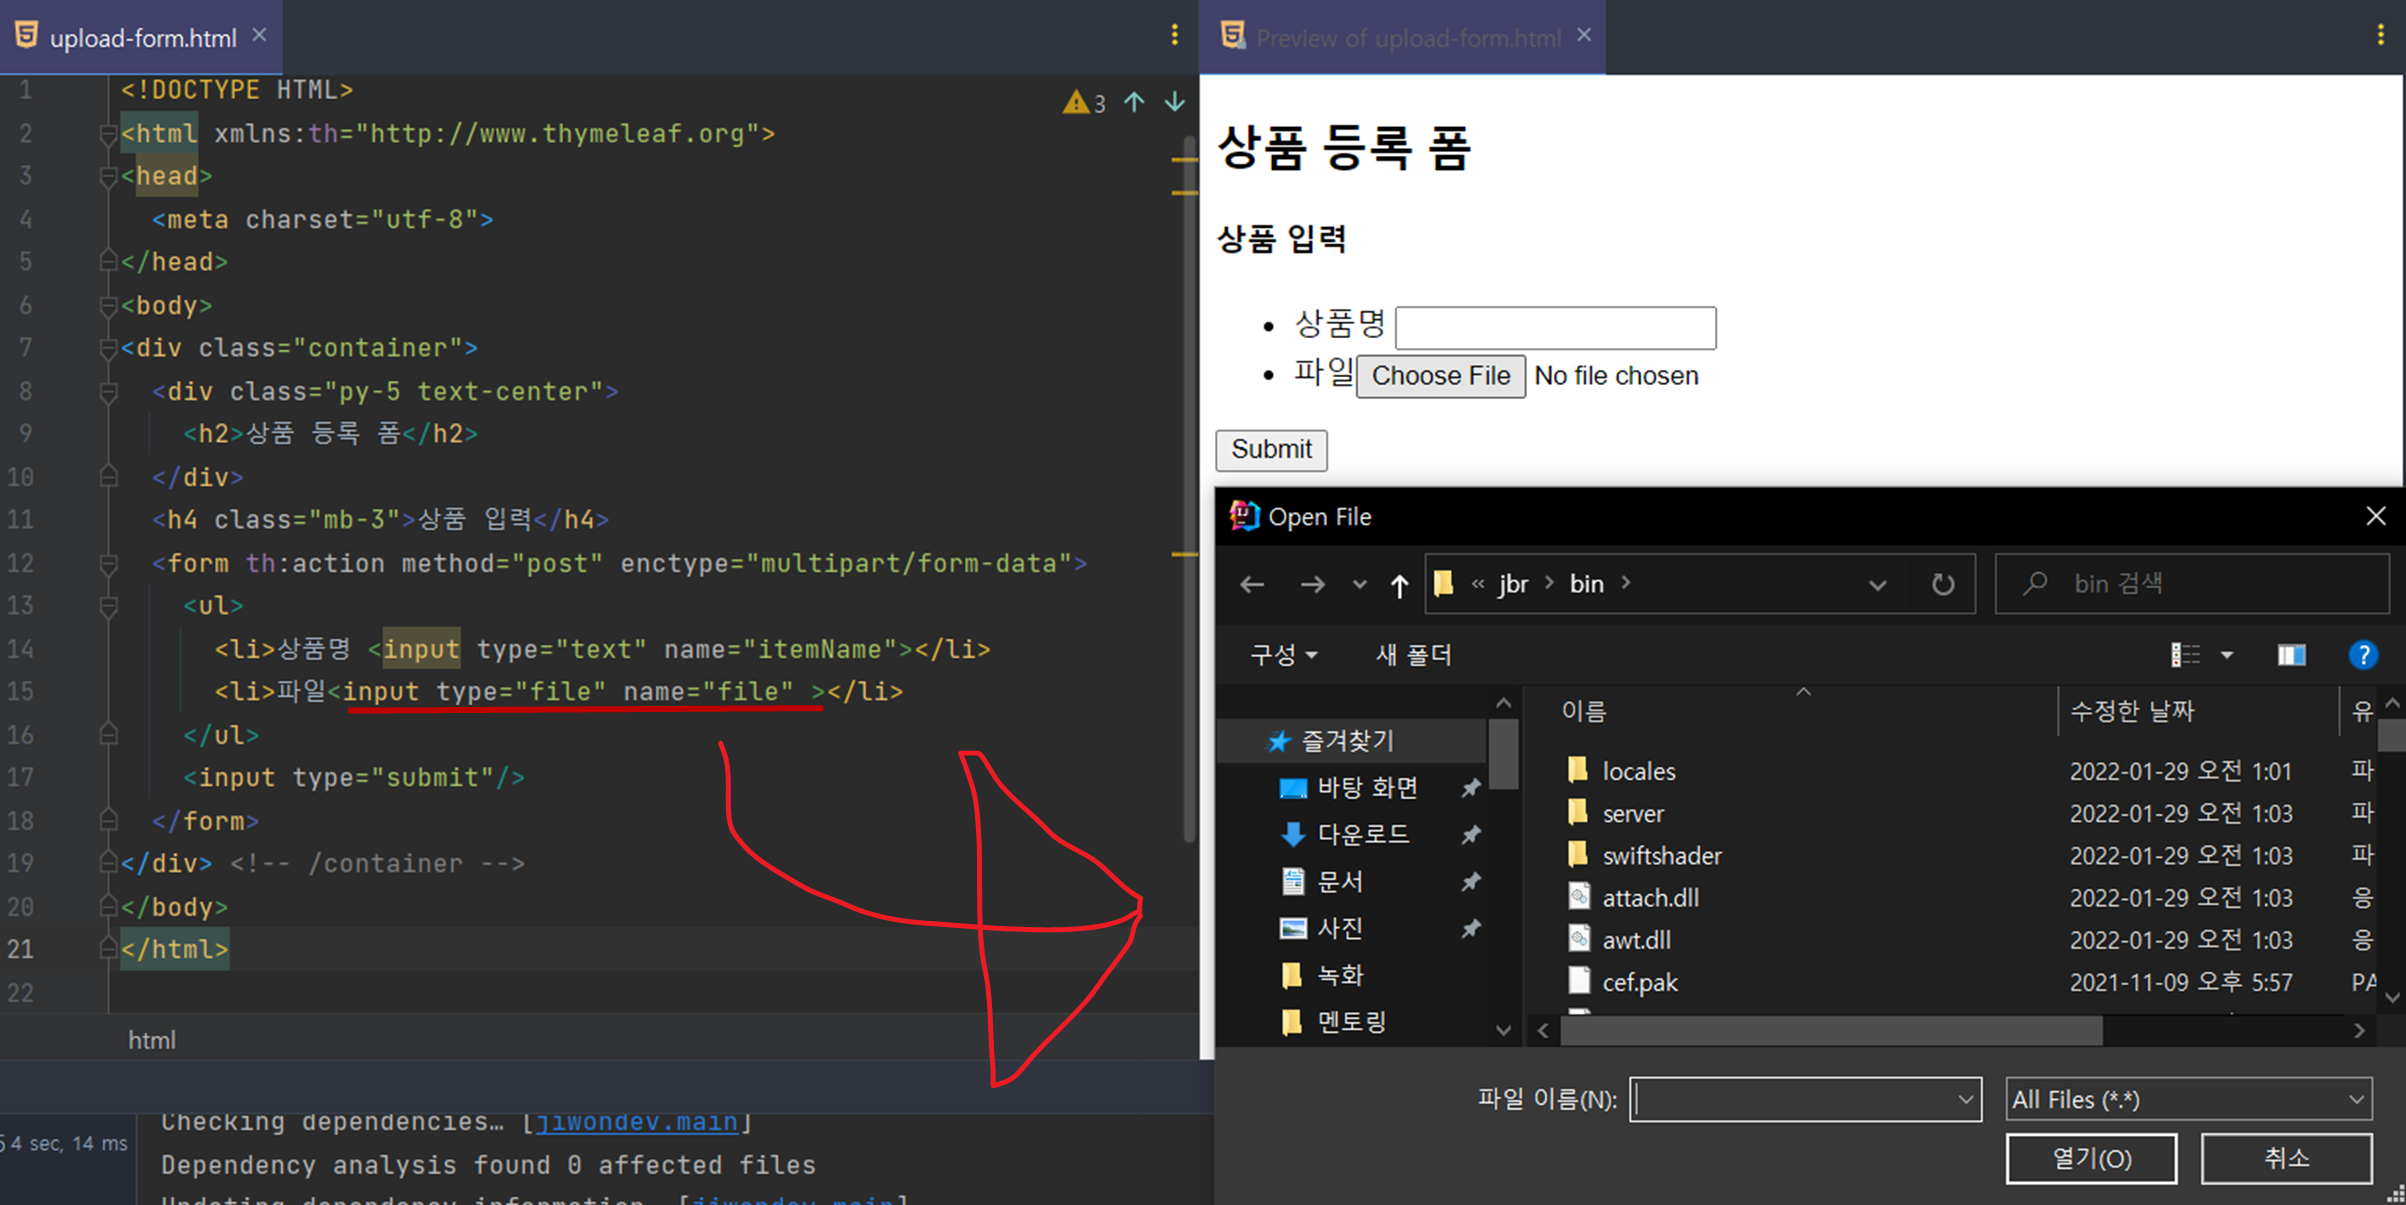This screenshot has height=1205, width=2406.
Task: Open the help icon in file dialog
Action: tap(2362, 655)
